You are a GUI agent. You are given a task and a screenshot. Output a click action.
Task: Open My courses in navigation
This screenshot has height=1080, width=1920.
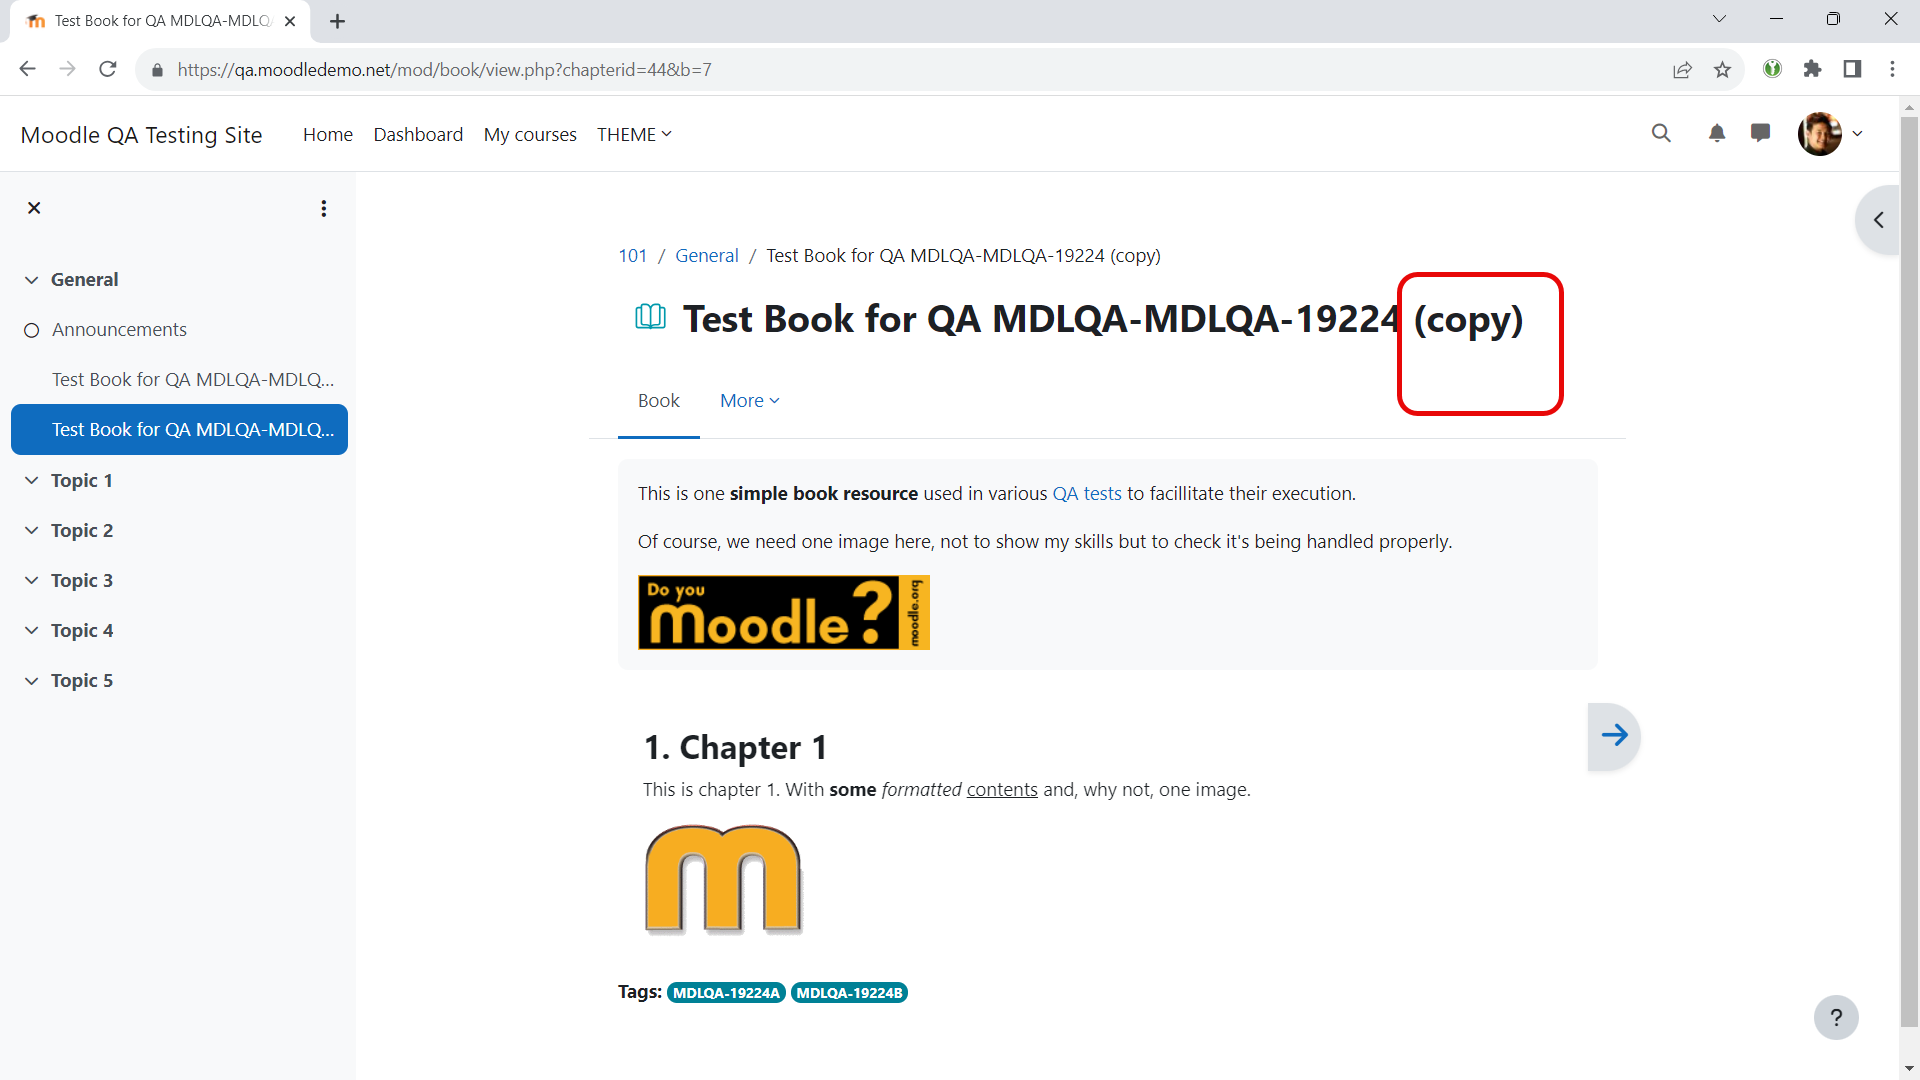[x=530, y=134]
